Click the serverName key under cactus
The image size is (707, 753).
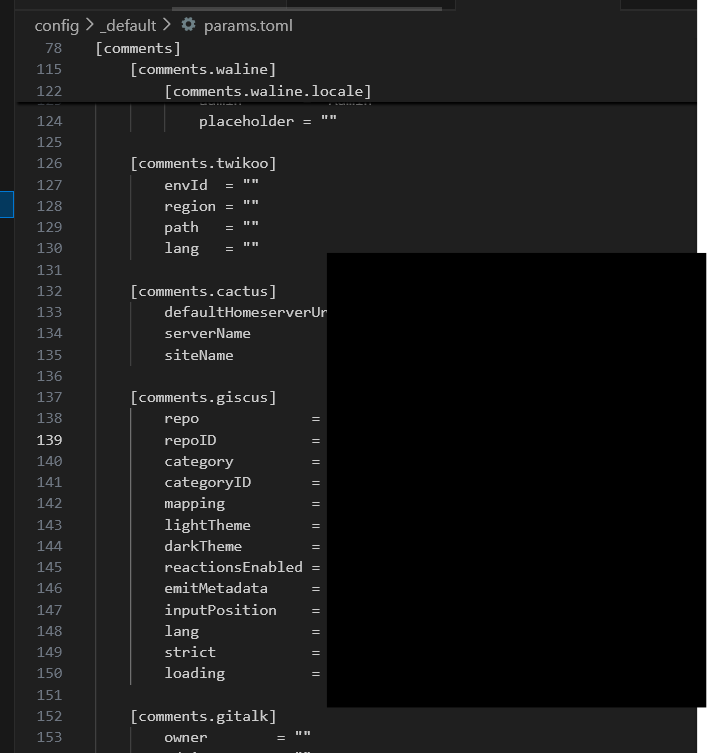(207, 333)
